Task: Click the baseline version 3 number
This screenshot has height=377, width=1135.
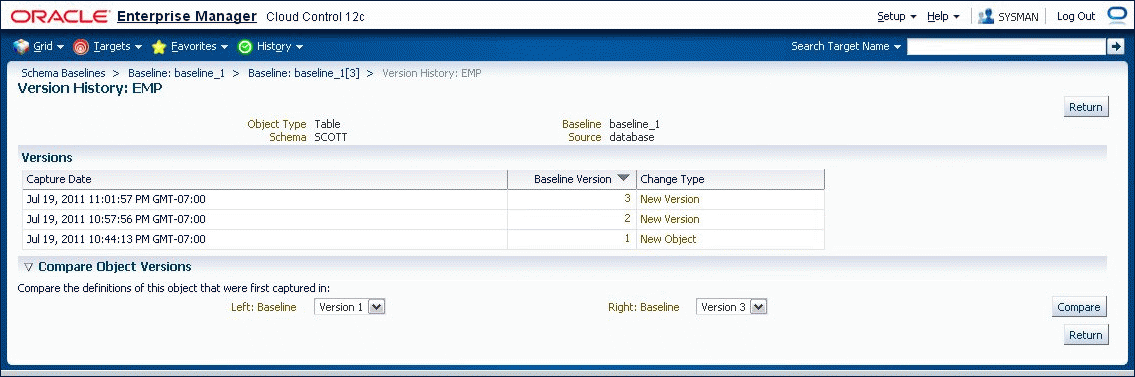Action: click(x=628, y=199)
